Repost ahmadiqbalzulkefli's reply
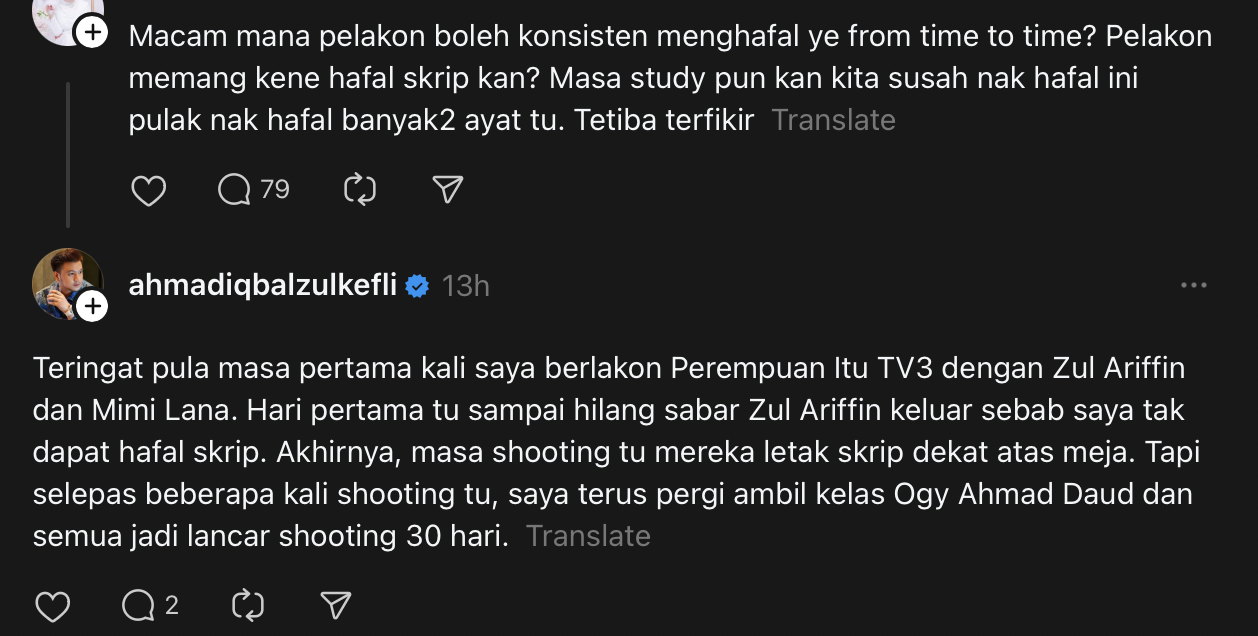The image size is (1258, 636). [247, 606]
